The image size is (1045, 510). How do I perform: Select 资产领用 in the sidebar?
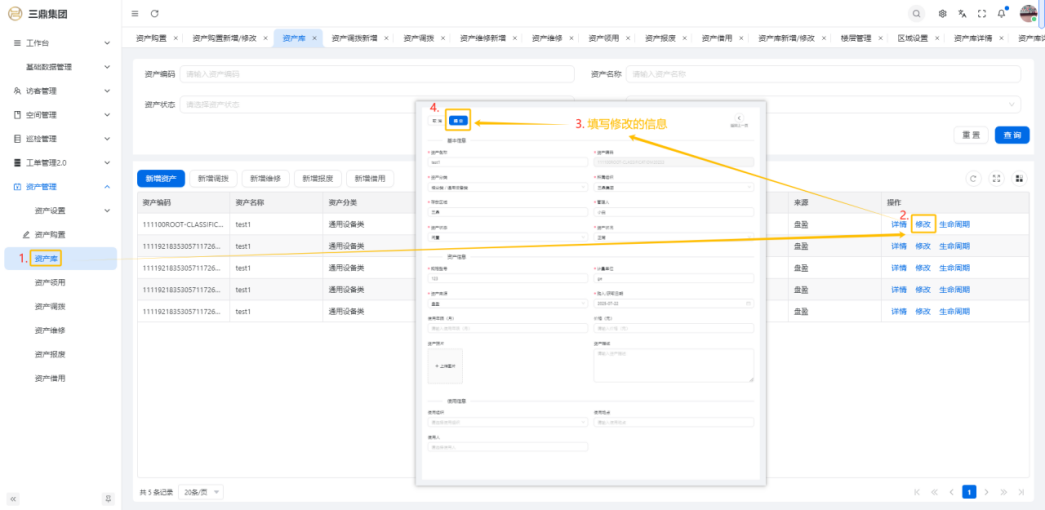click(x=50, y=282)
